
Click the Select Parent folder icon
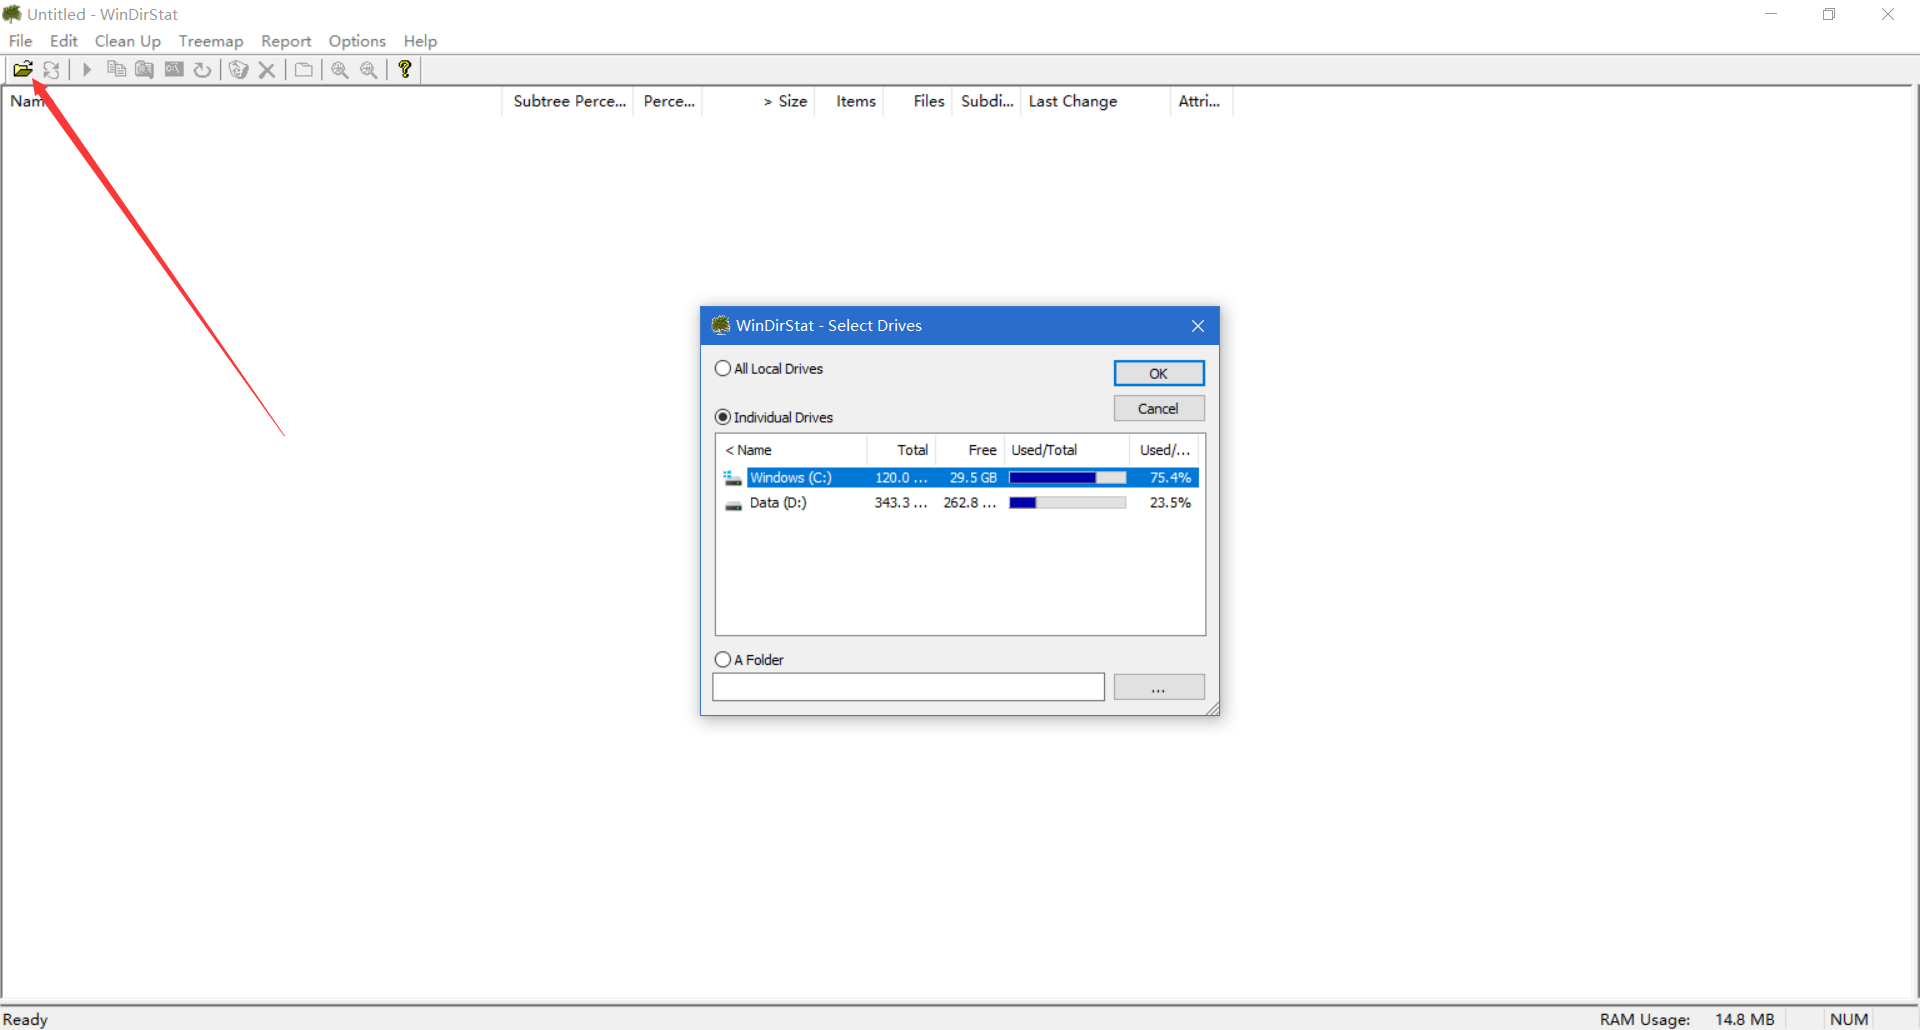304,69
